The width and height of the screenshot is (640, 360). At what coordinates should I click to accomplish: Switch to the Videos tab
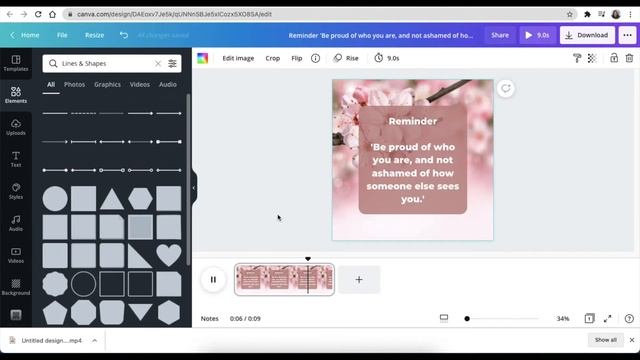tap(140, 85)
